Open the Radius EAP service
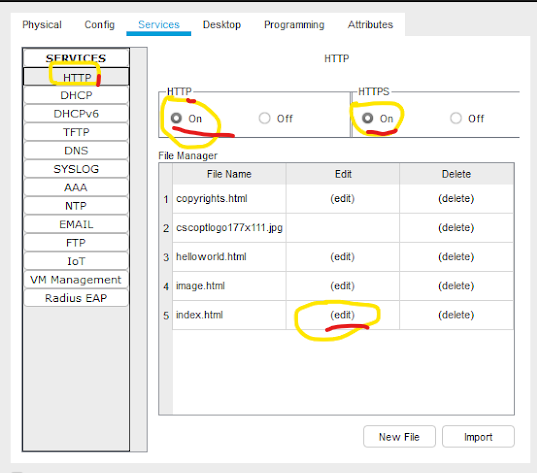Viewport: 537px width, 473px height. click(76, 298)
